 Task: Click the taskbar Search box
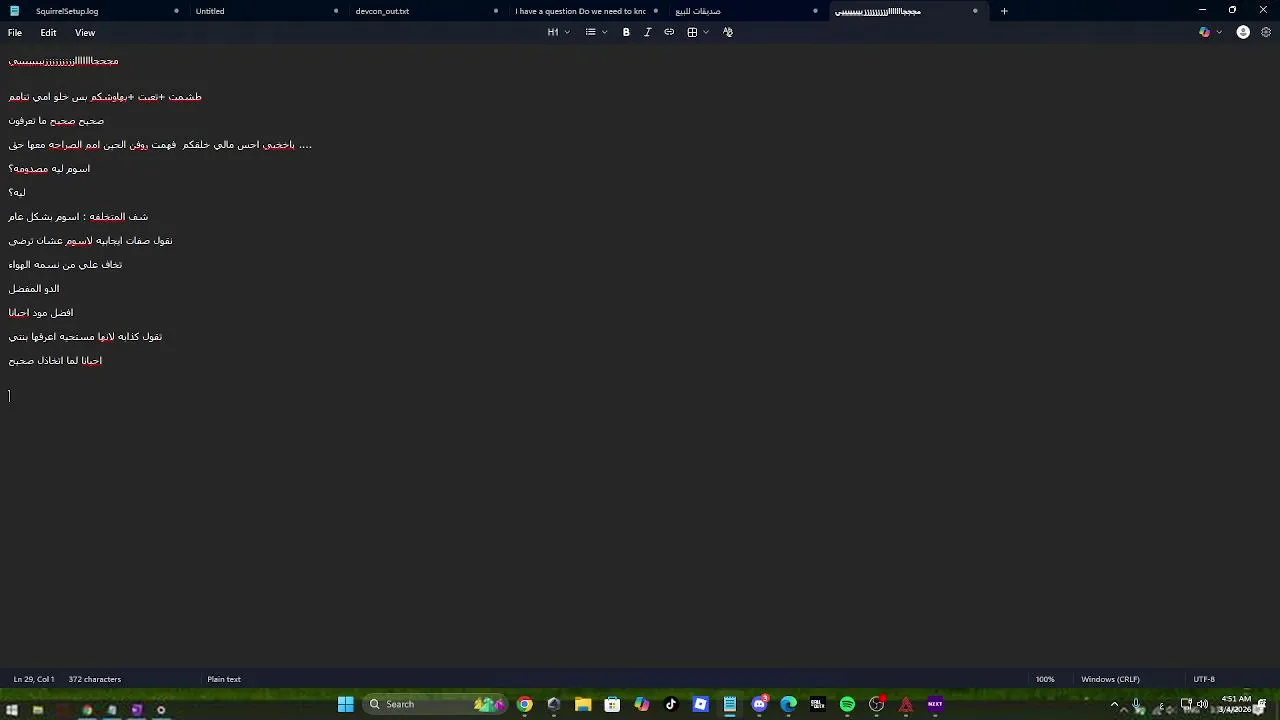(434, 704)
